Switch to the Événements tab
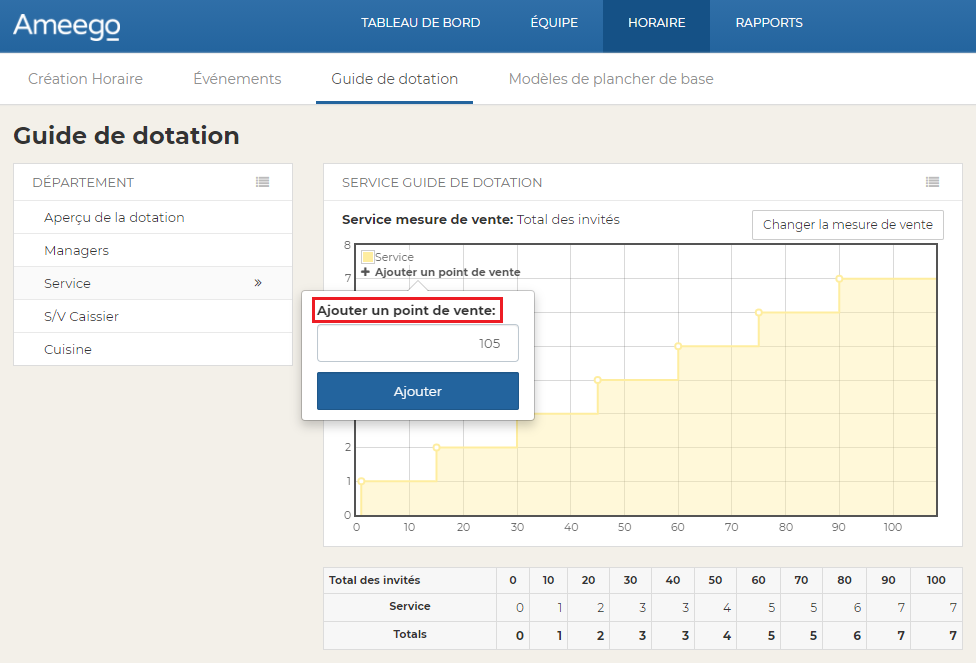 237,79
